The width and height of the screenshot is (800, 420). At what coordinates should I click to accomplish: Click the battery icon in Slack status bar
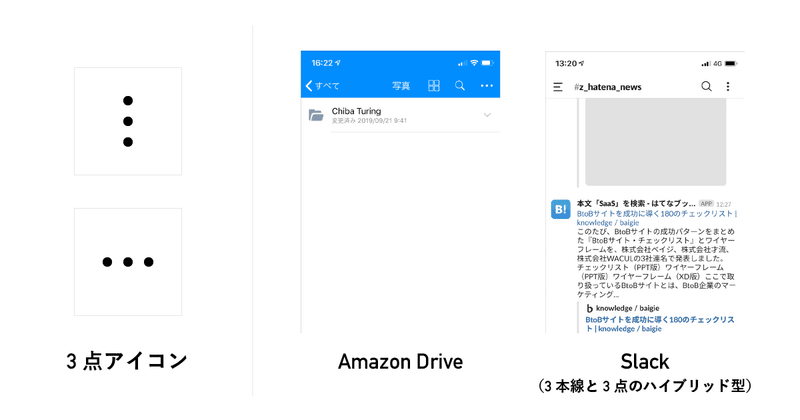(731, 64)
